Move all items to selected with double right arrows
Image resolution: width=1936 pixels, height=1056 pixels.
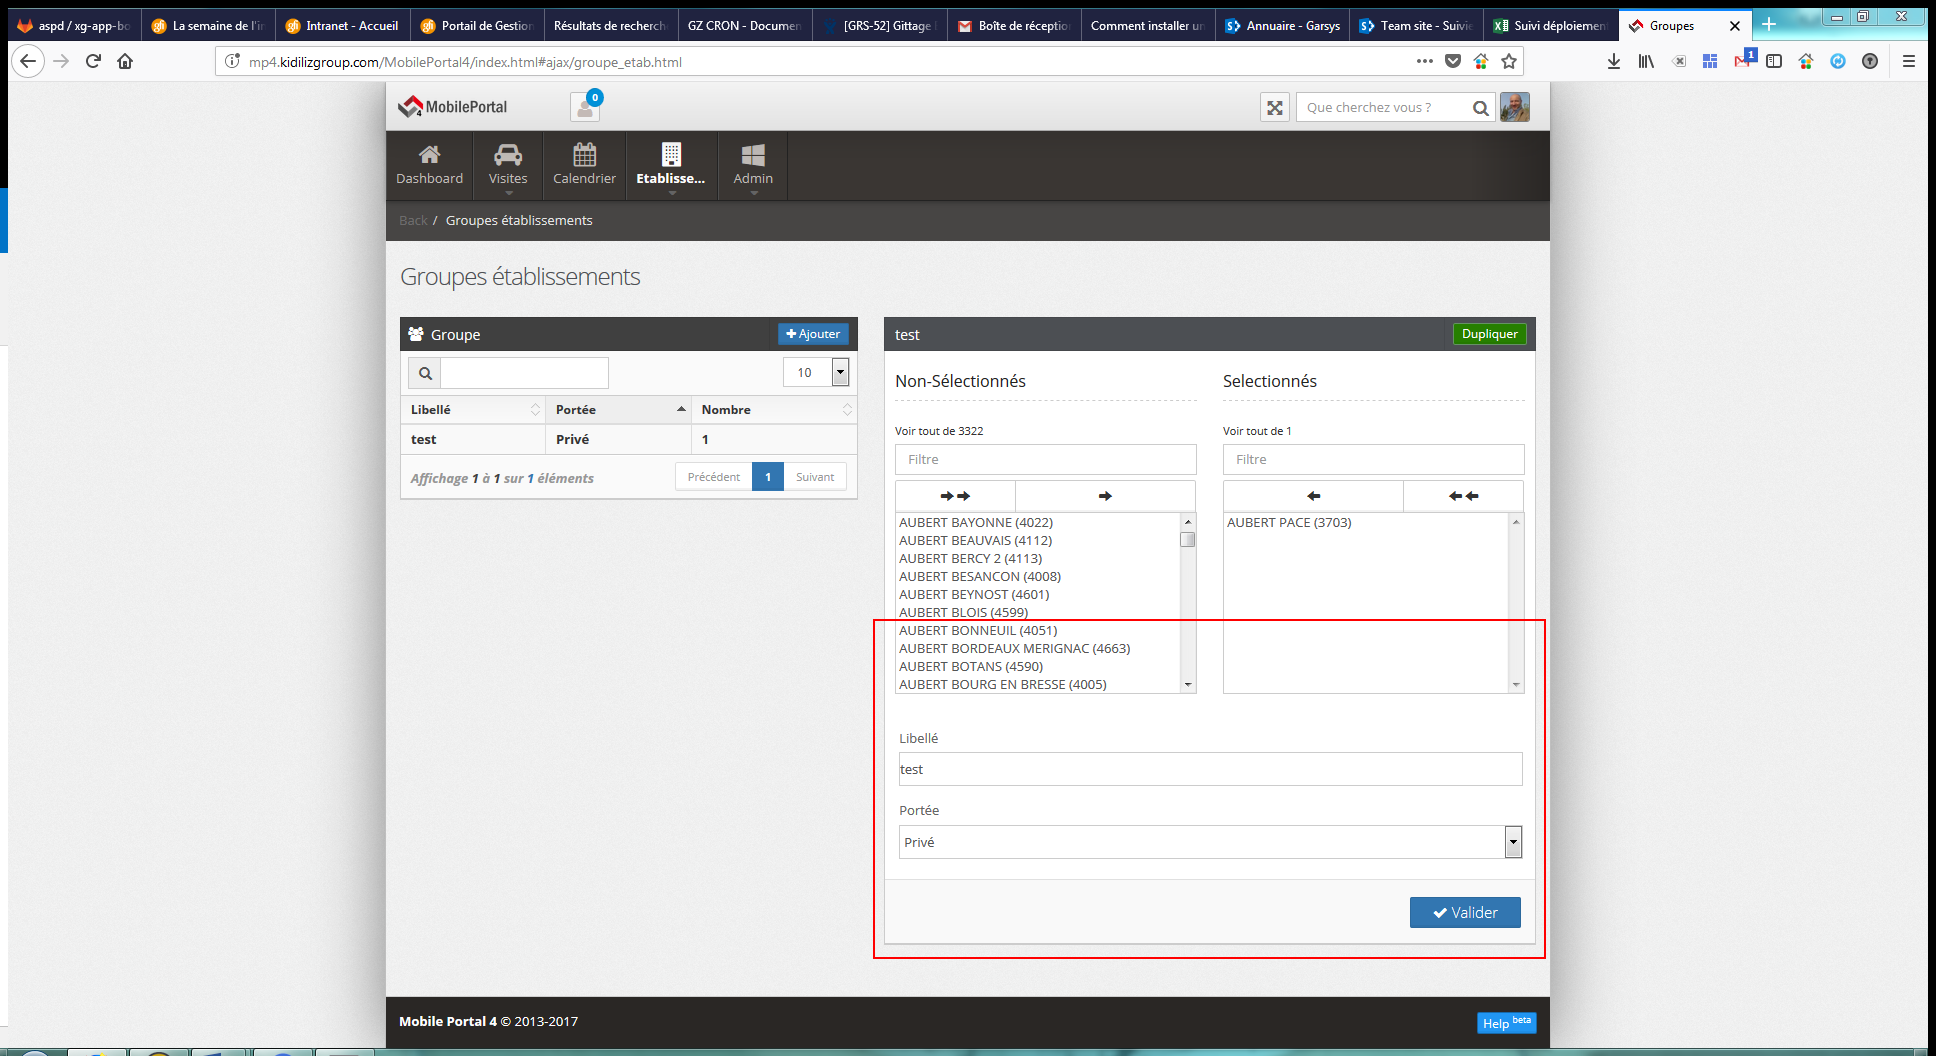[955, 496]
